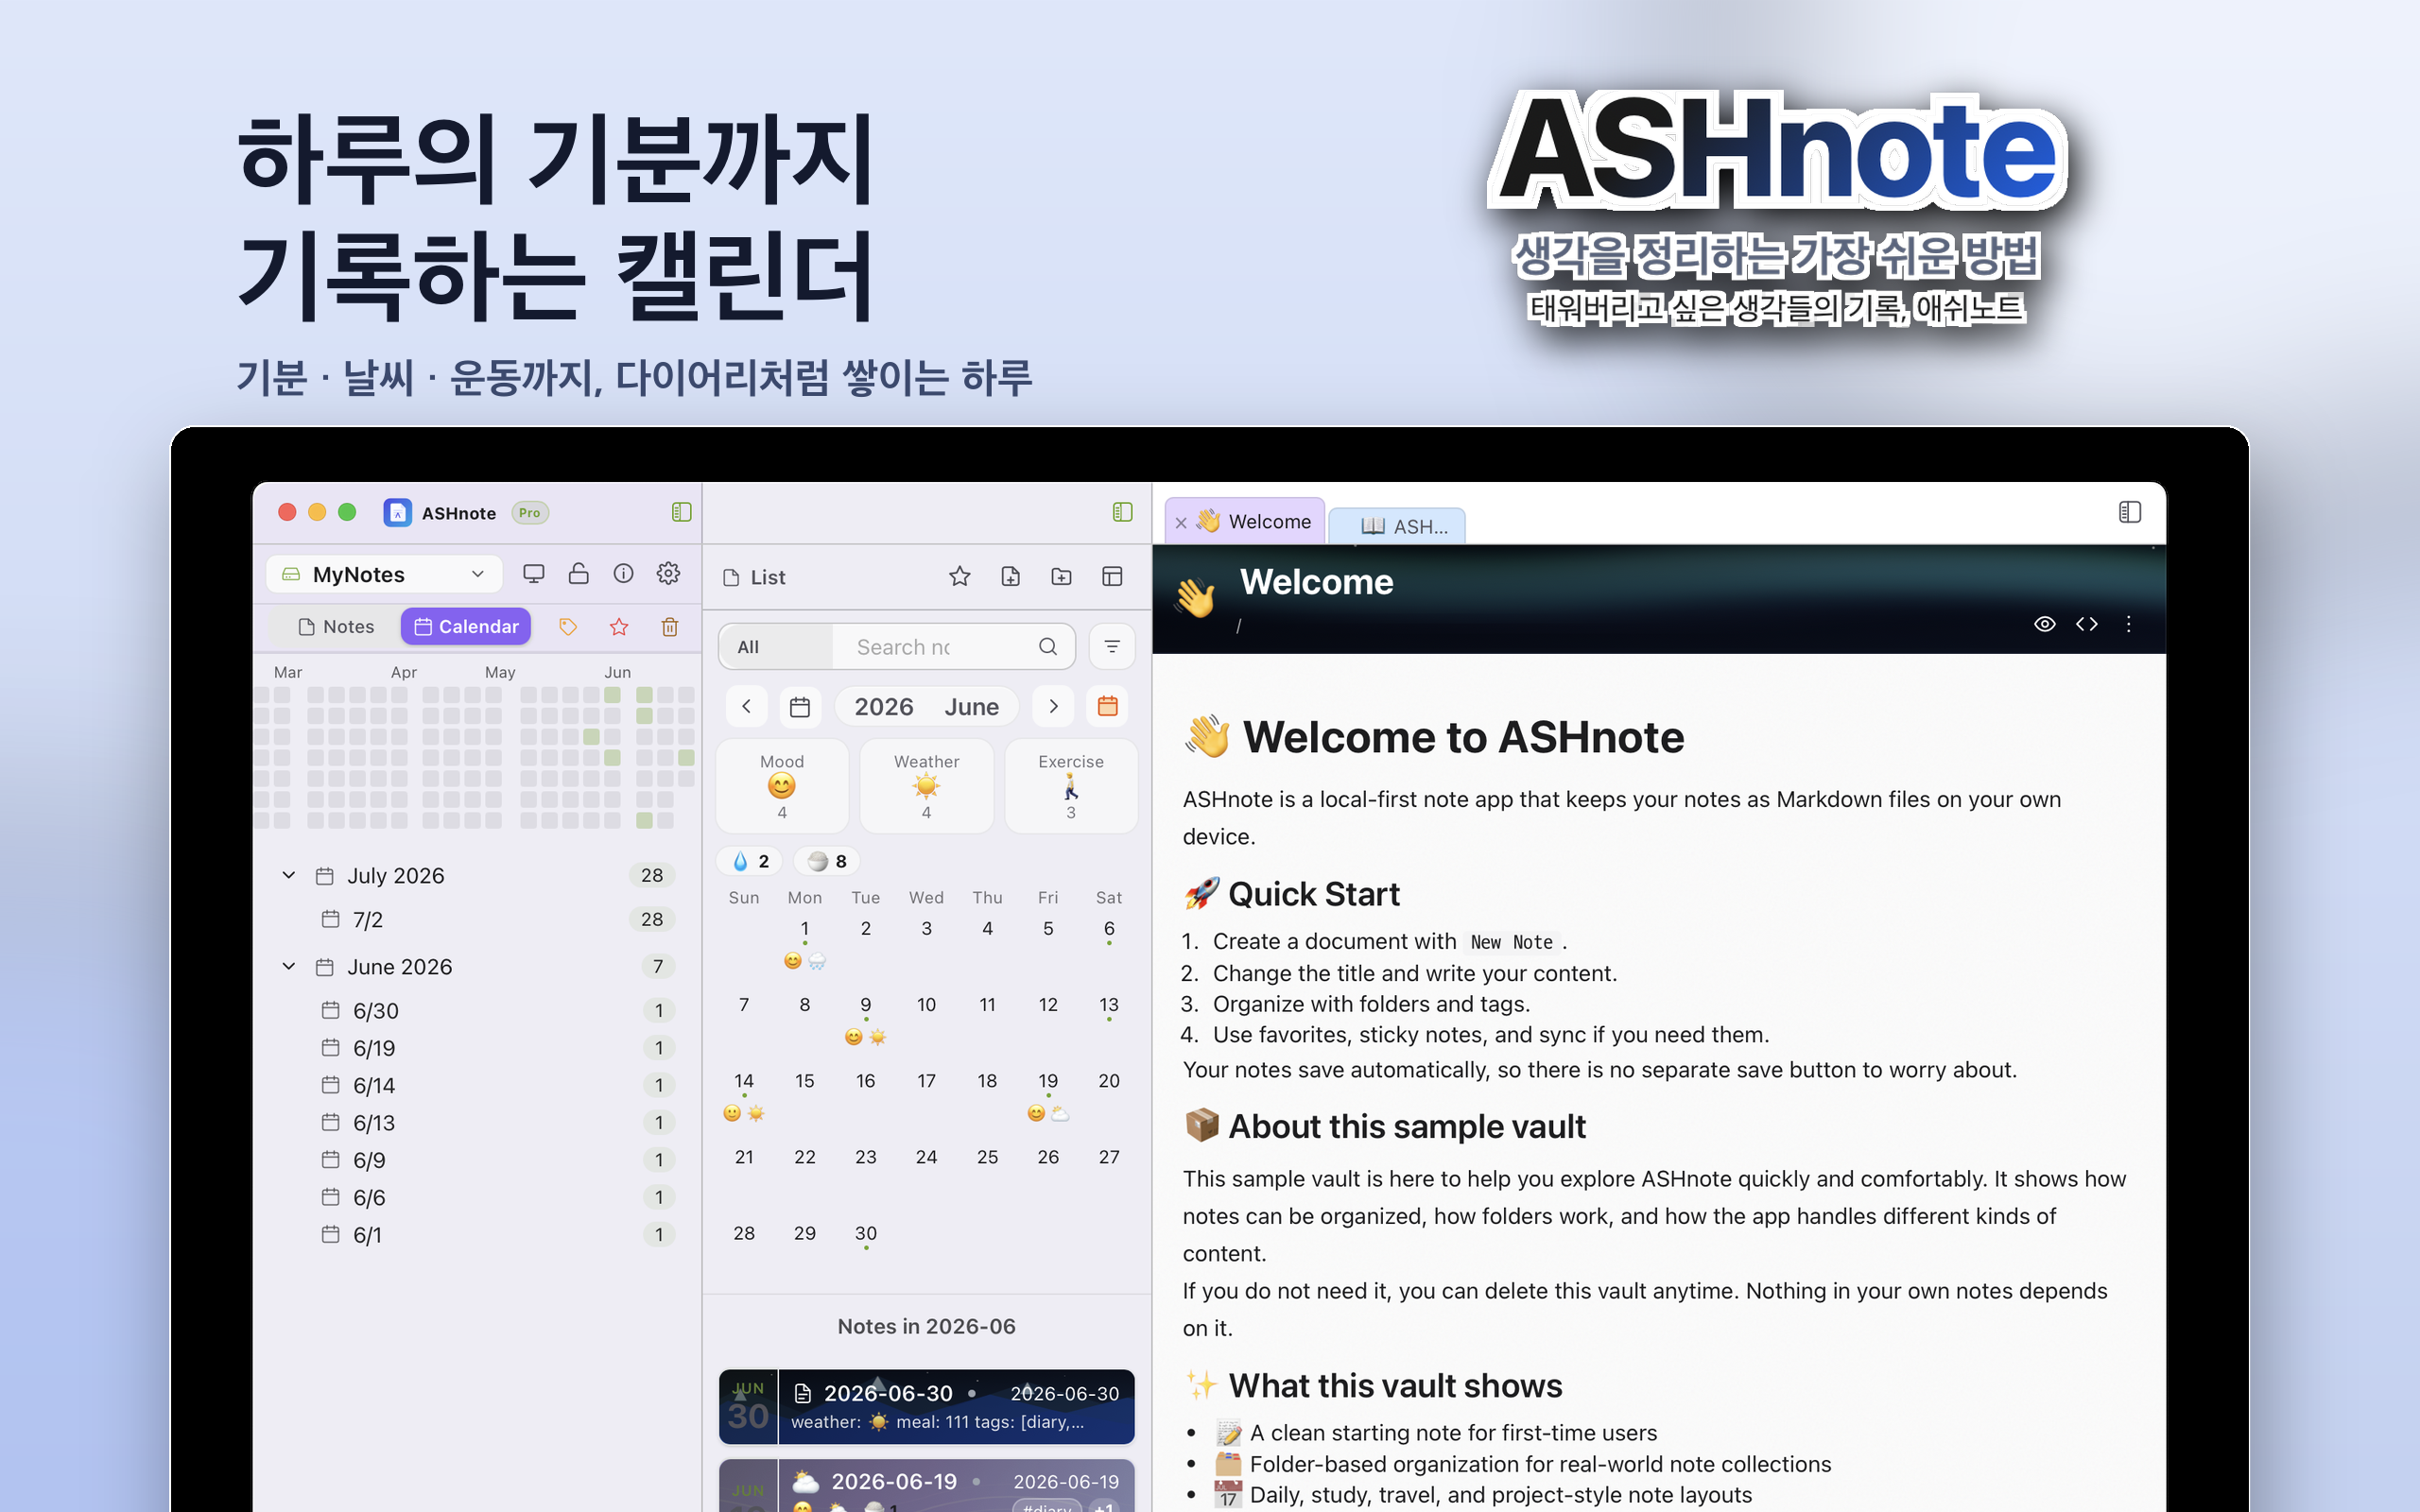Select June 30 in calendar
Viewport: 2420px width, 1512px height.
[x=866, y=1234]
